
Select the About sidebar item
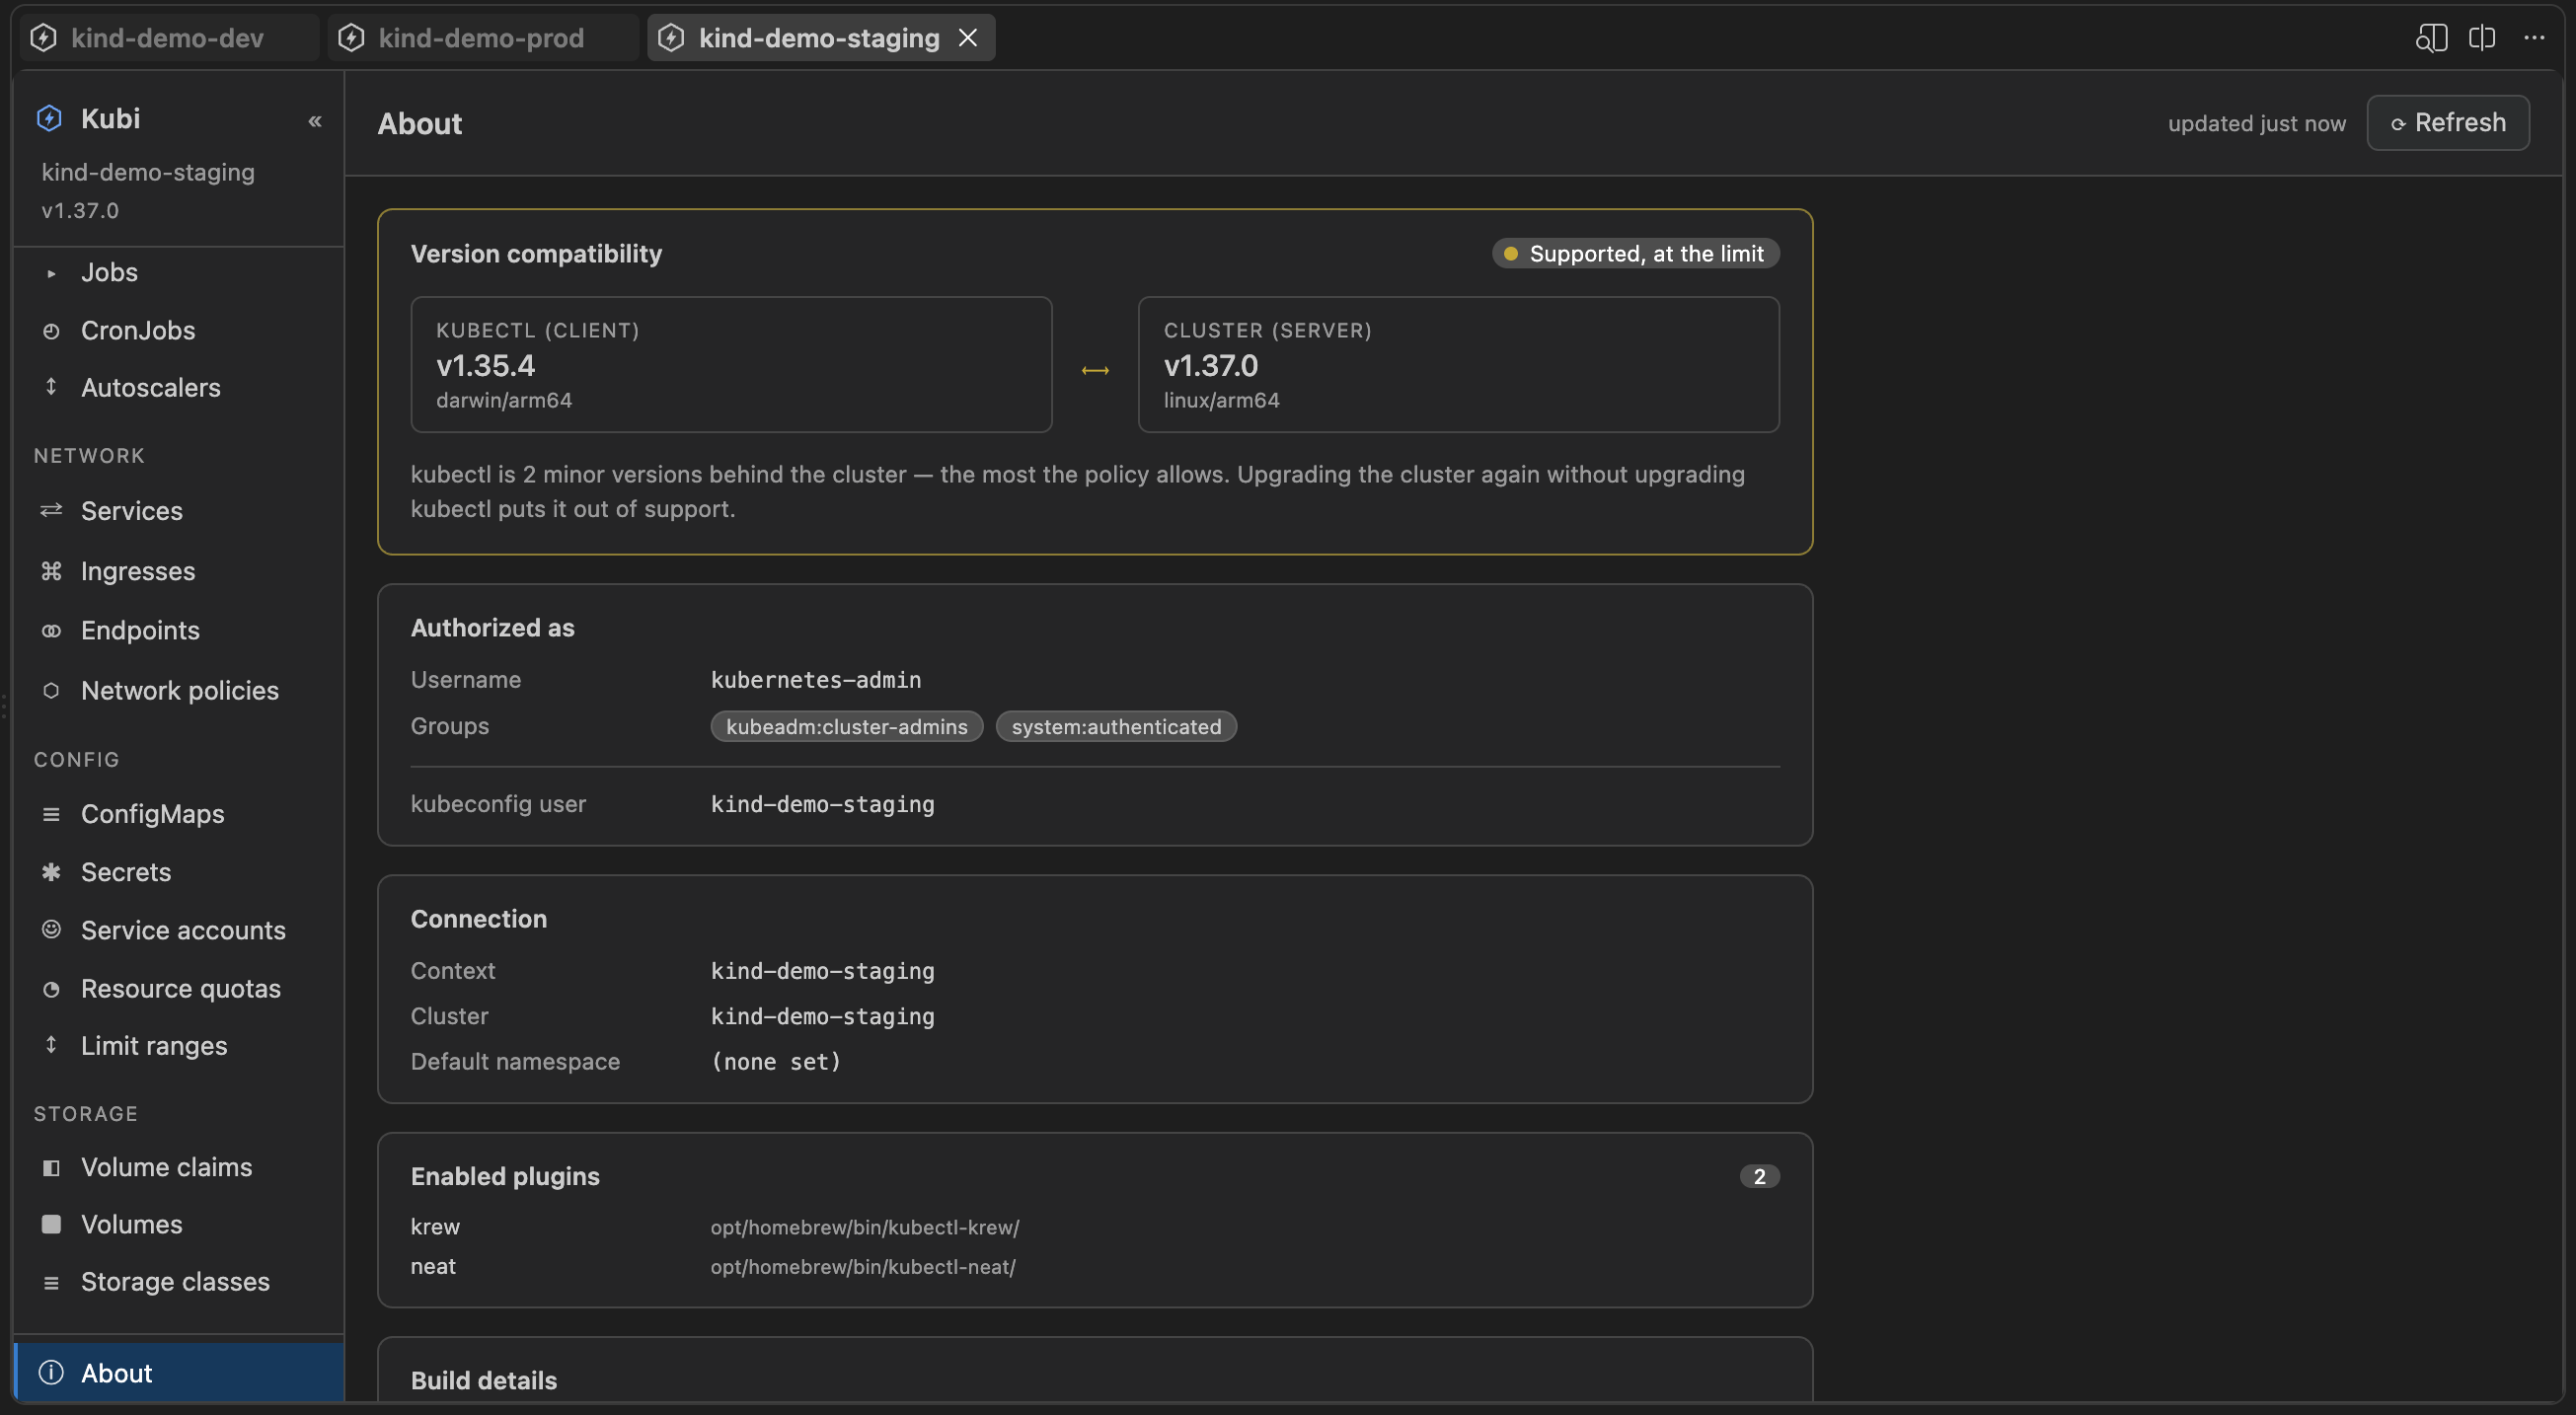tap(179, 1372)
